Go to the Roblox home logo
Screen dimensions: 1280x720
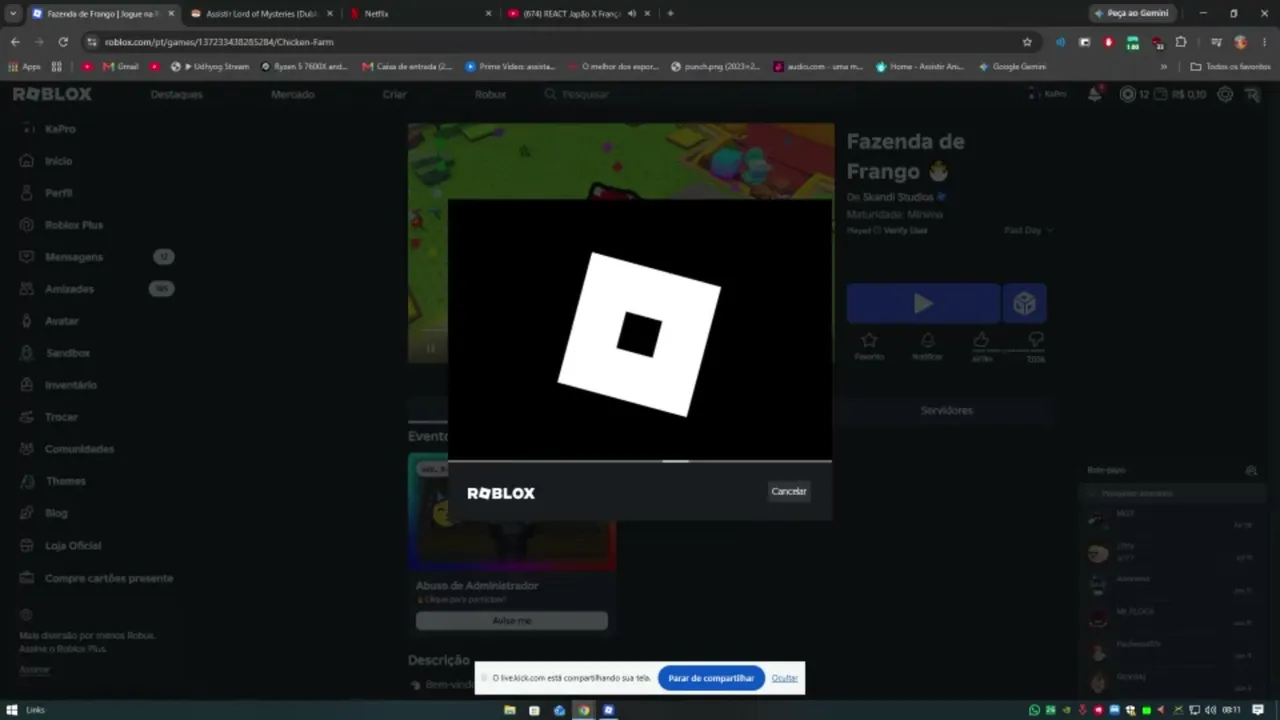52,94
